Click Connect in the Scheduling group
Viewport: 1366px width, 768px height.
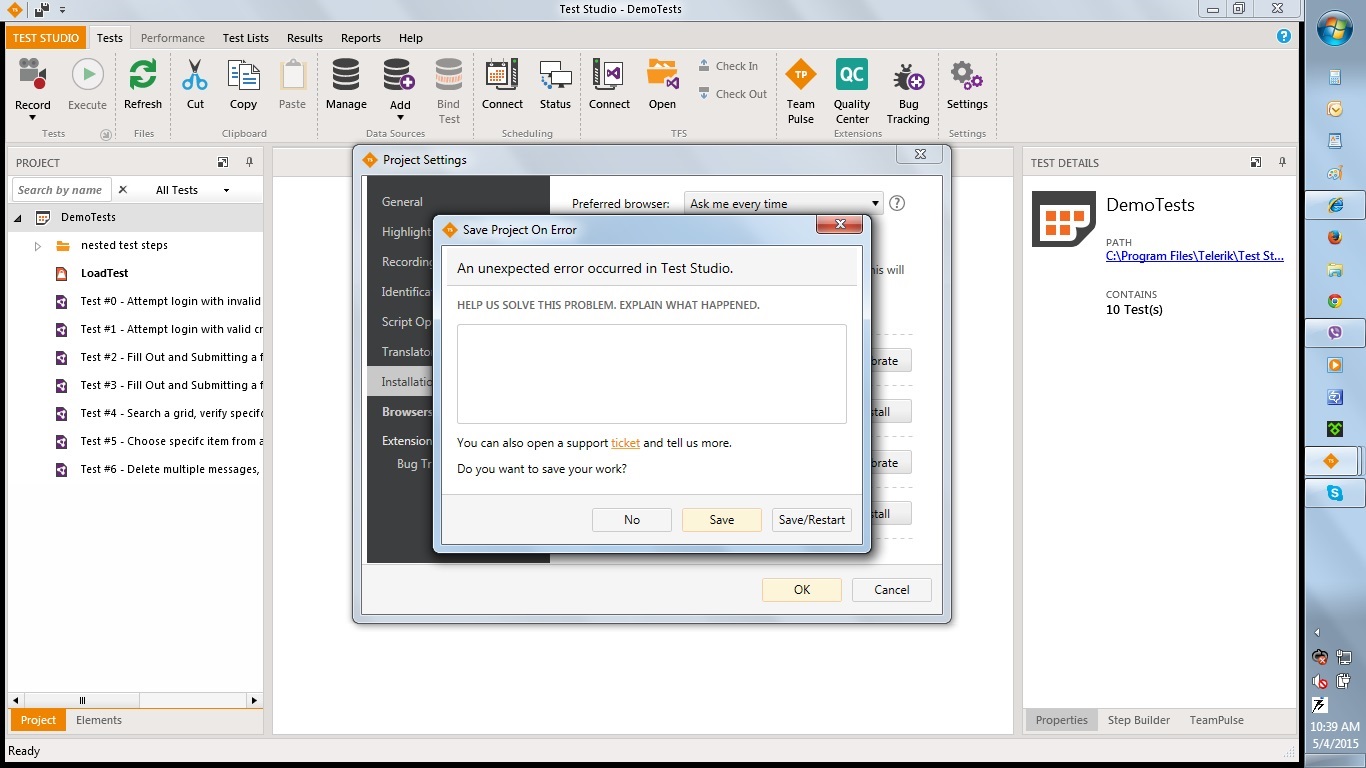click(x=502, y=75)
